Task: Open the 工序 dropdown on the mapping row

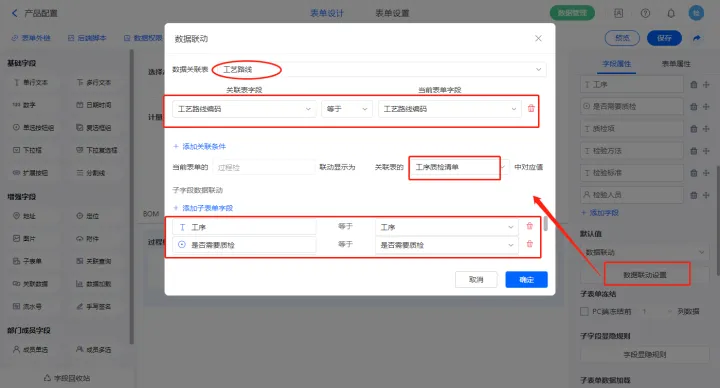Action: point(447,227)
